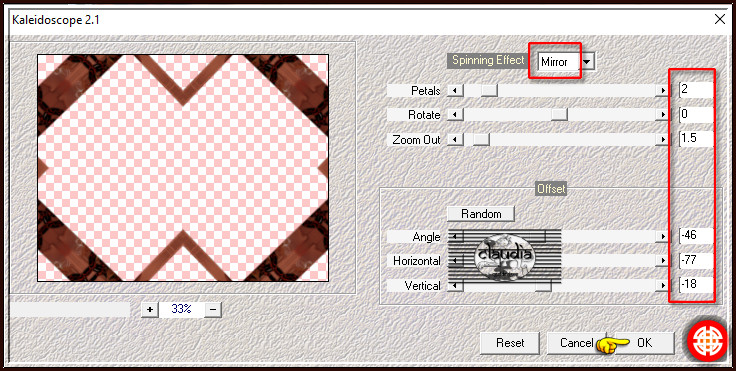Click the Vertical slider thumb

pos(543,285)
